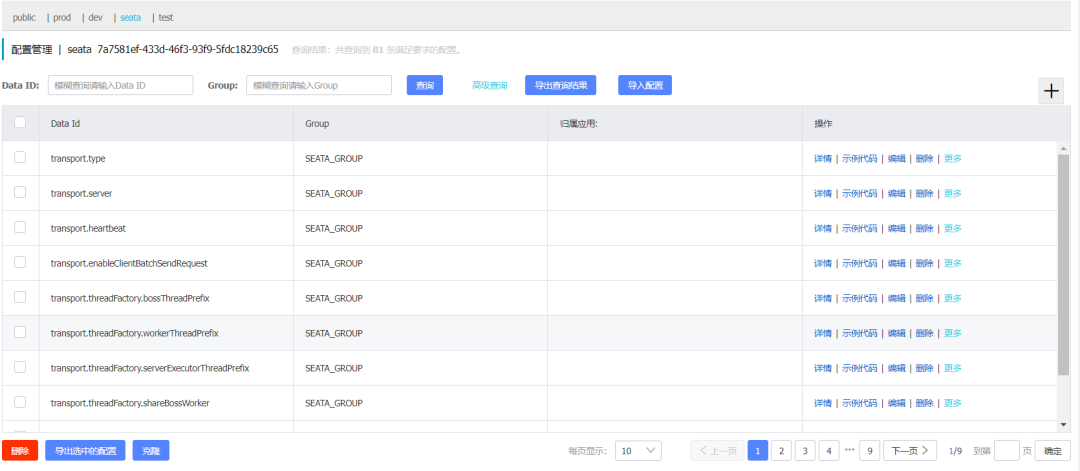Open the items-per-page dropdown showing 10
Image resolution: width=1080 pixels, height=471 pixels.
pyautogui.click(x=638, y=451)
